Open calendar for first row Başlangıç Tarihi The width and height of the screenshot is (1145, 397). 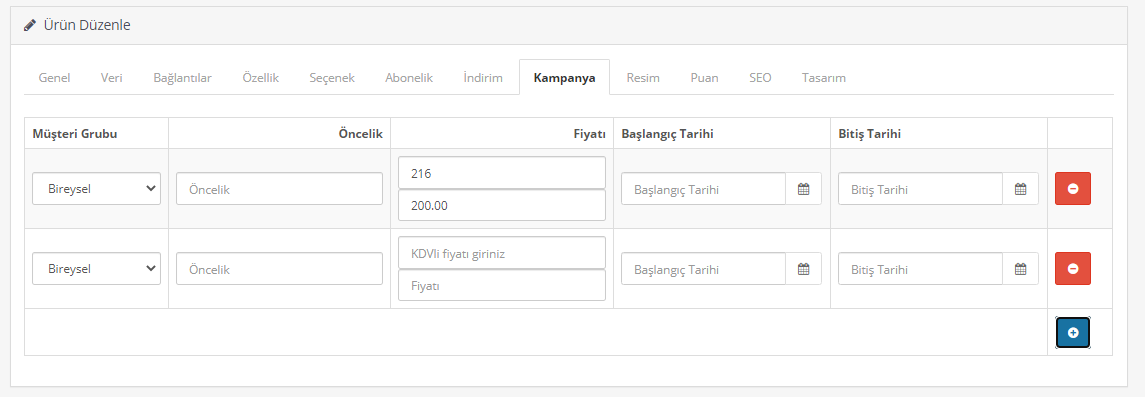(803, 189)
